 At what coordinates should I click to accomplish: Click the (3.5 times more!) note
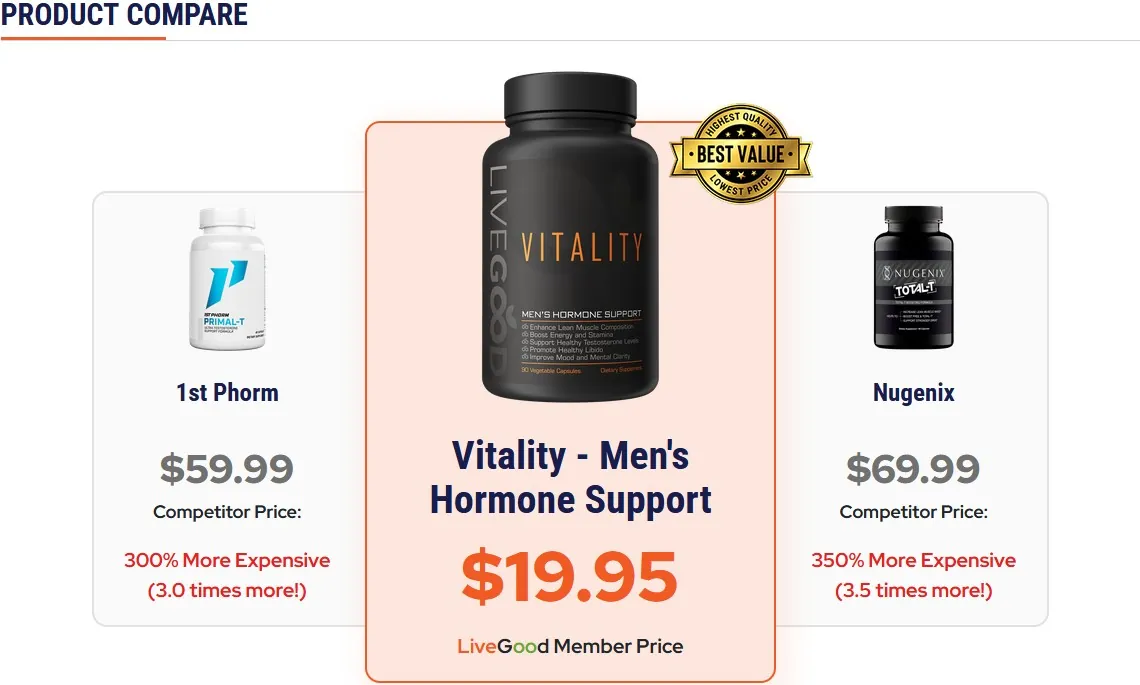pos(913,590)
